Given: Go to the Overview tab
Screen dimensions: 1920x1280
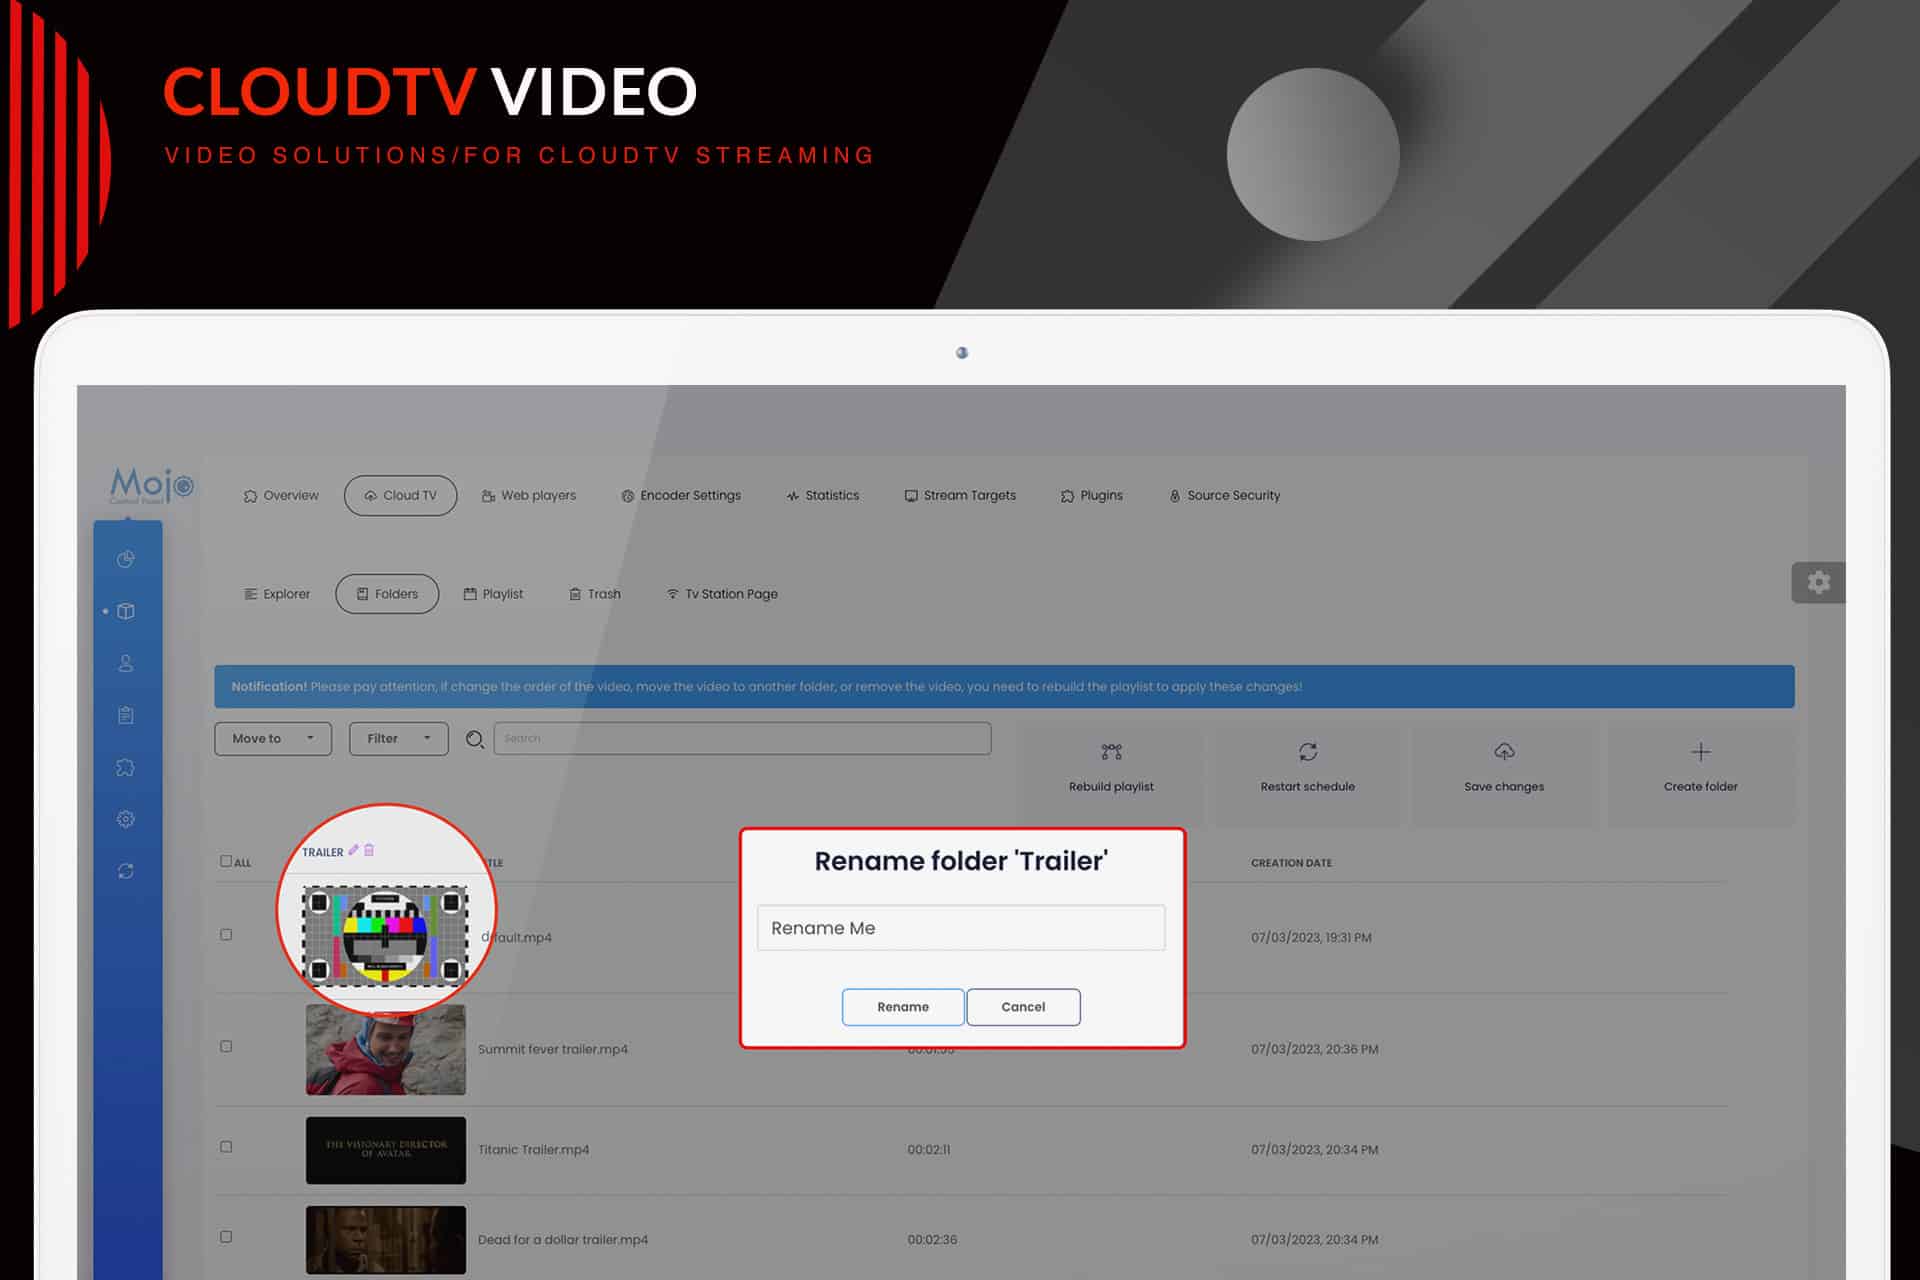Looking at the screenshot, I should coord(281,496).
